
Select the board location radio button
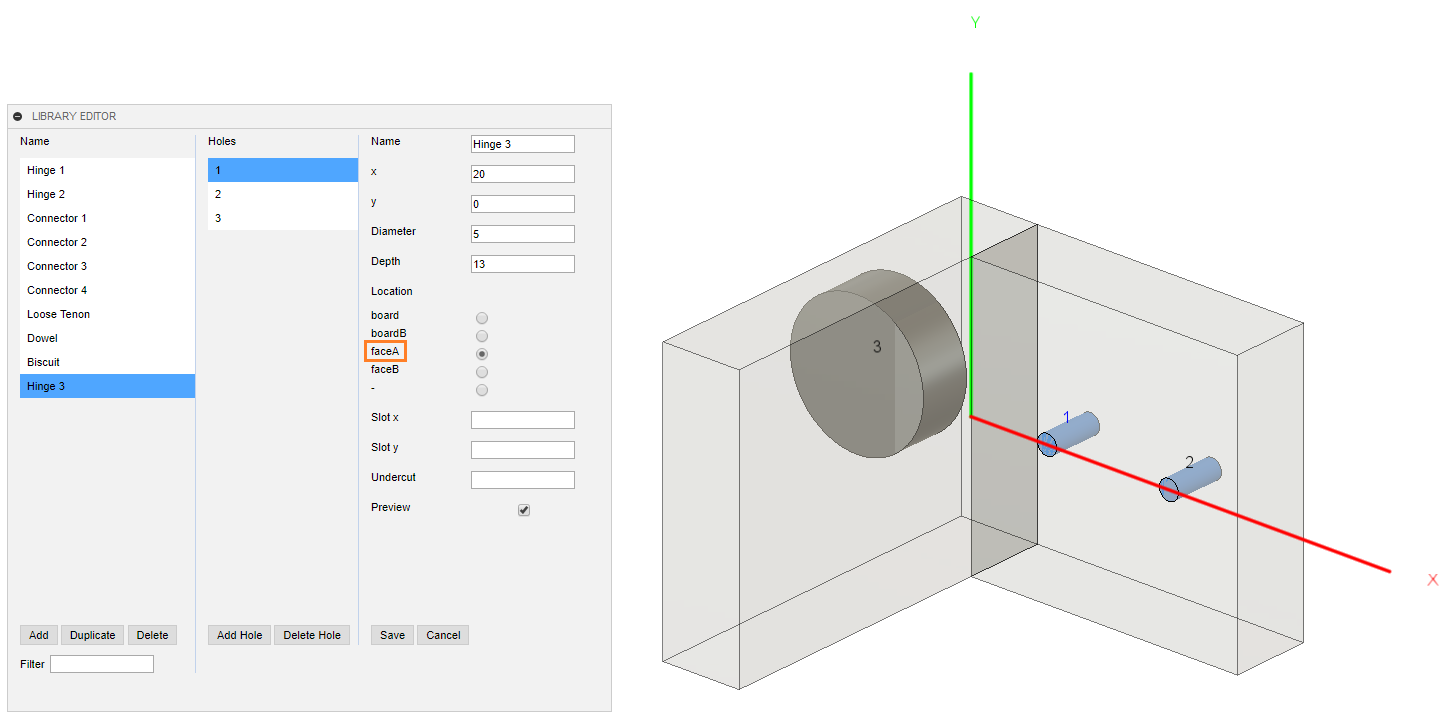coord(482,318)
